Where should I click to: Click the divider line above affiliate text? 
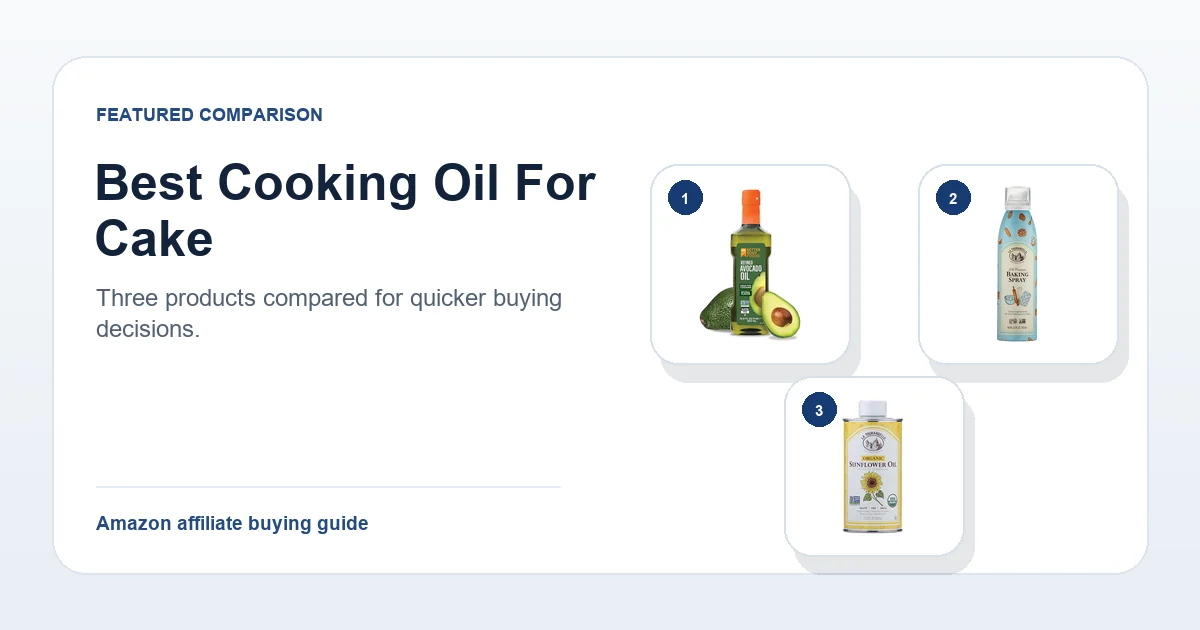pos(328,487)
